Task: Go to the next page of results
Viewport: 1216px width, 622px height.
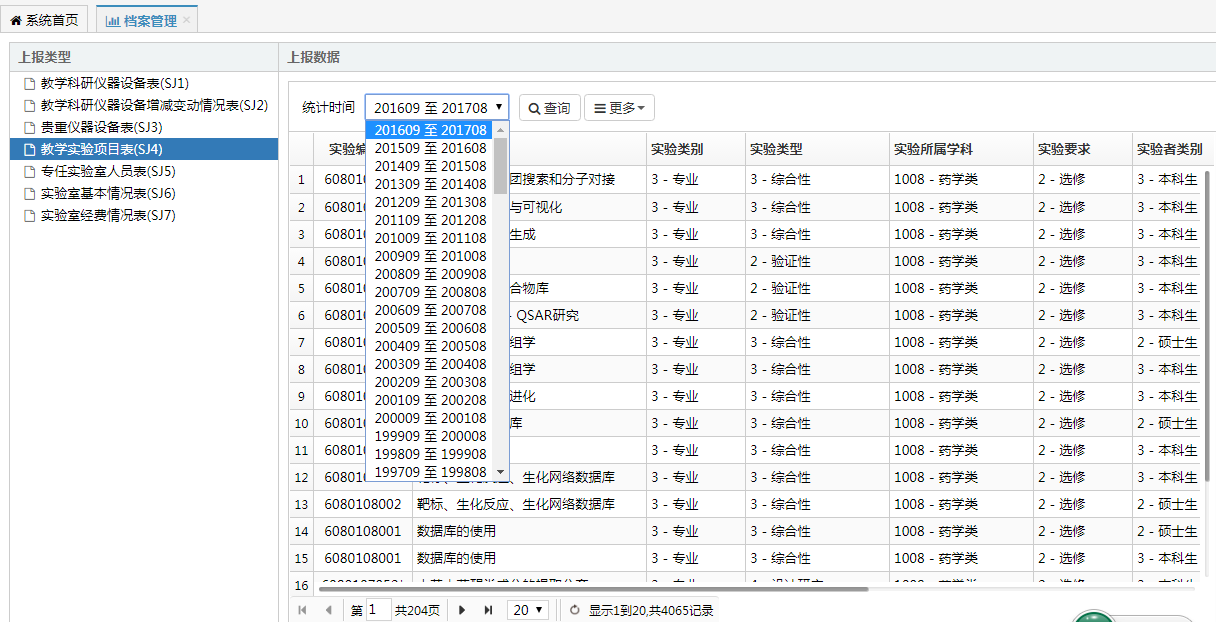Action: tap(462, 609)
